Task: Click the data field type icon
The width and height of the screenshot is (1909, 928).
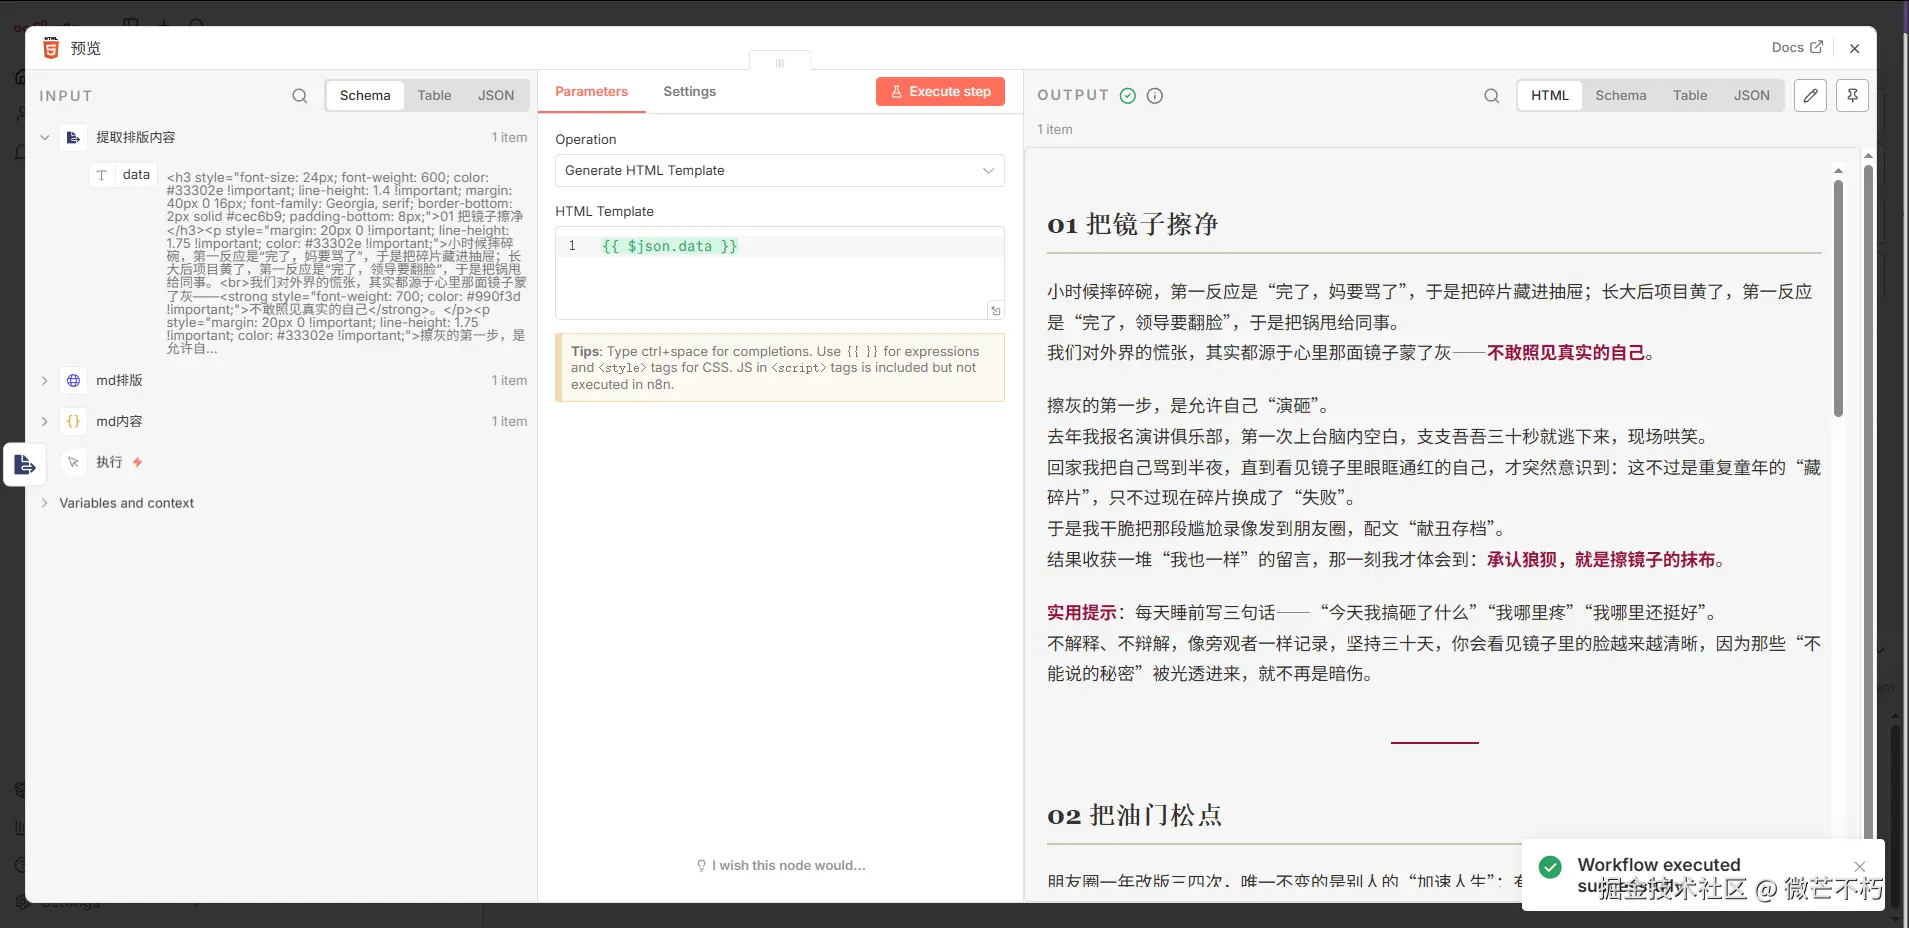Action: click(x=102, y=175)
